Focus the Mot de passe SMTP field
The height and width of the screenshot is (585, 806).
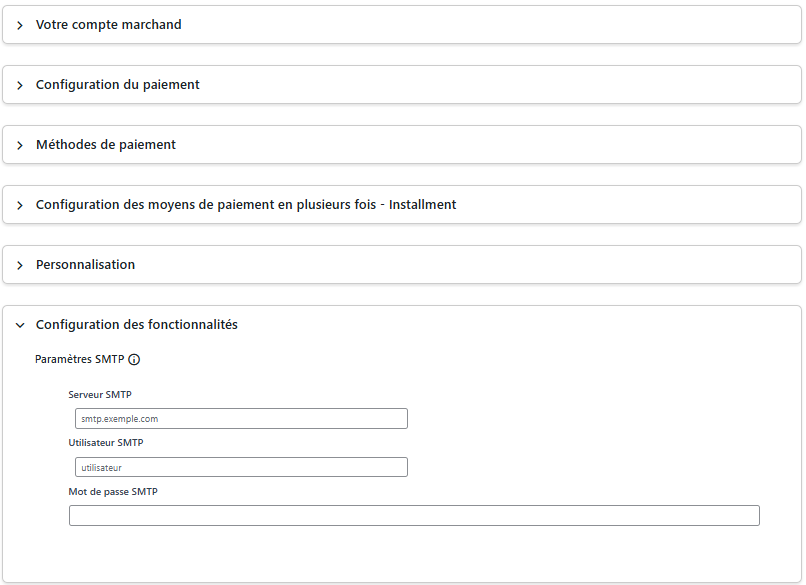414,516
